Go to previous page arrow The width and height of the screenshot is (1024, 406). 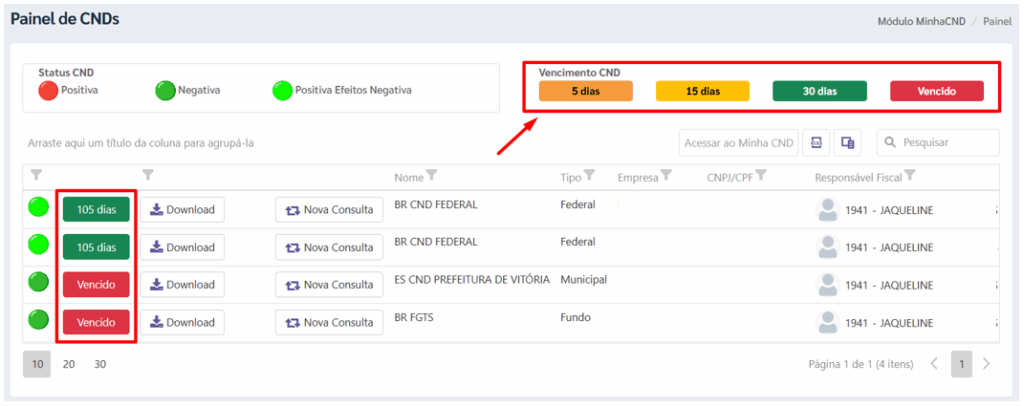pyautogui.click(x=934, y=364)
